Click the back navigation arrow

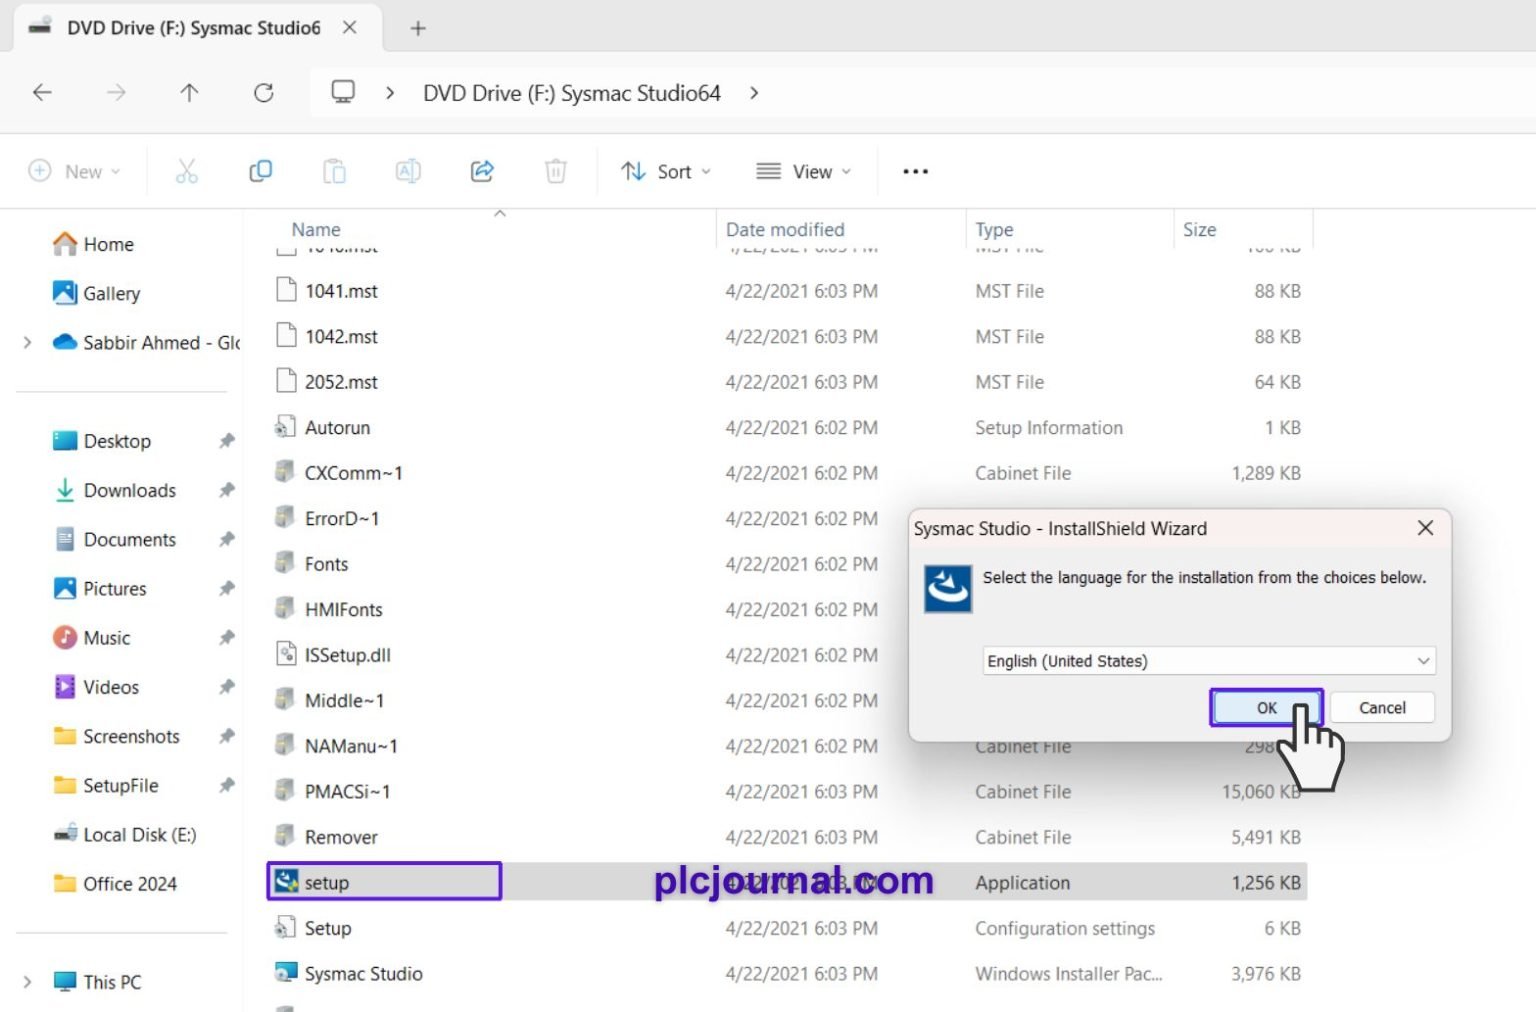(42, 92)
